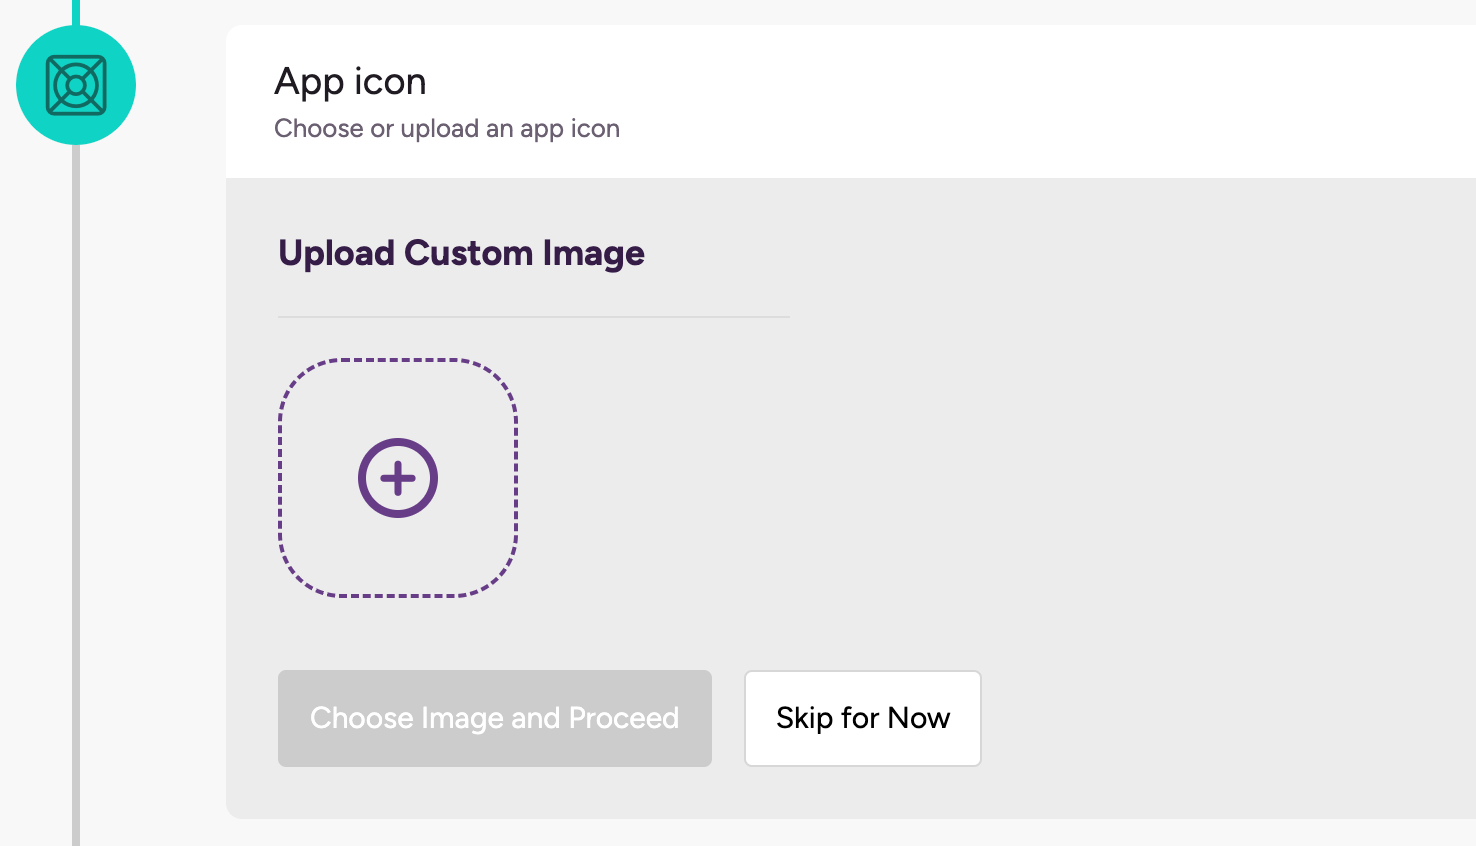
Task: Select the camera-style icon in the teal circle
Action: (76, 85)
